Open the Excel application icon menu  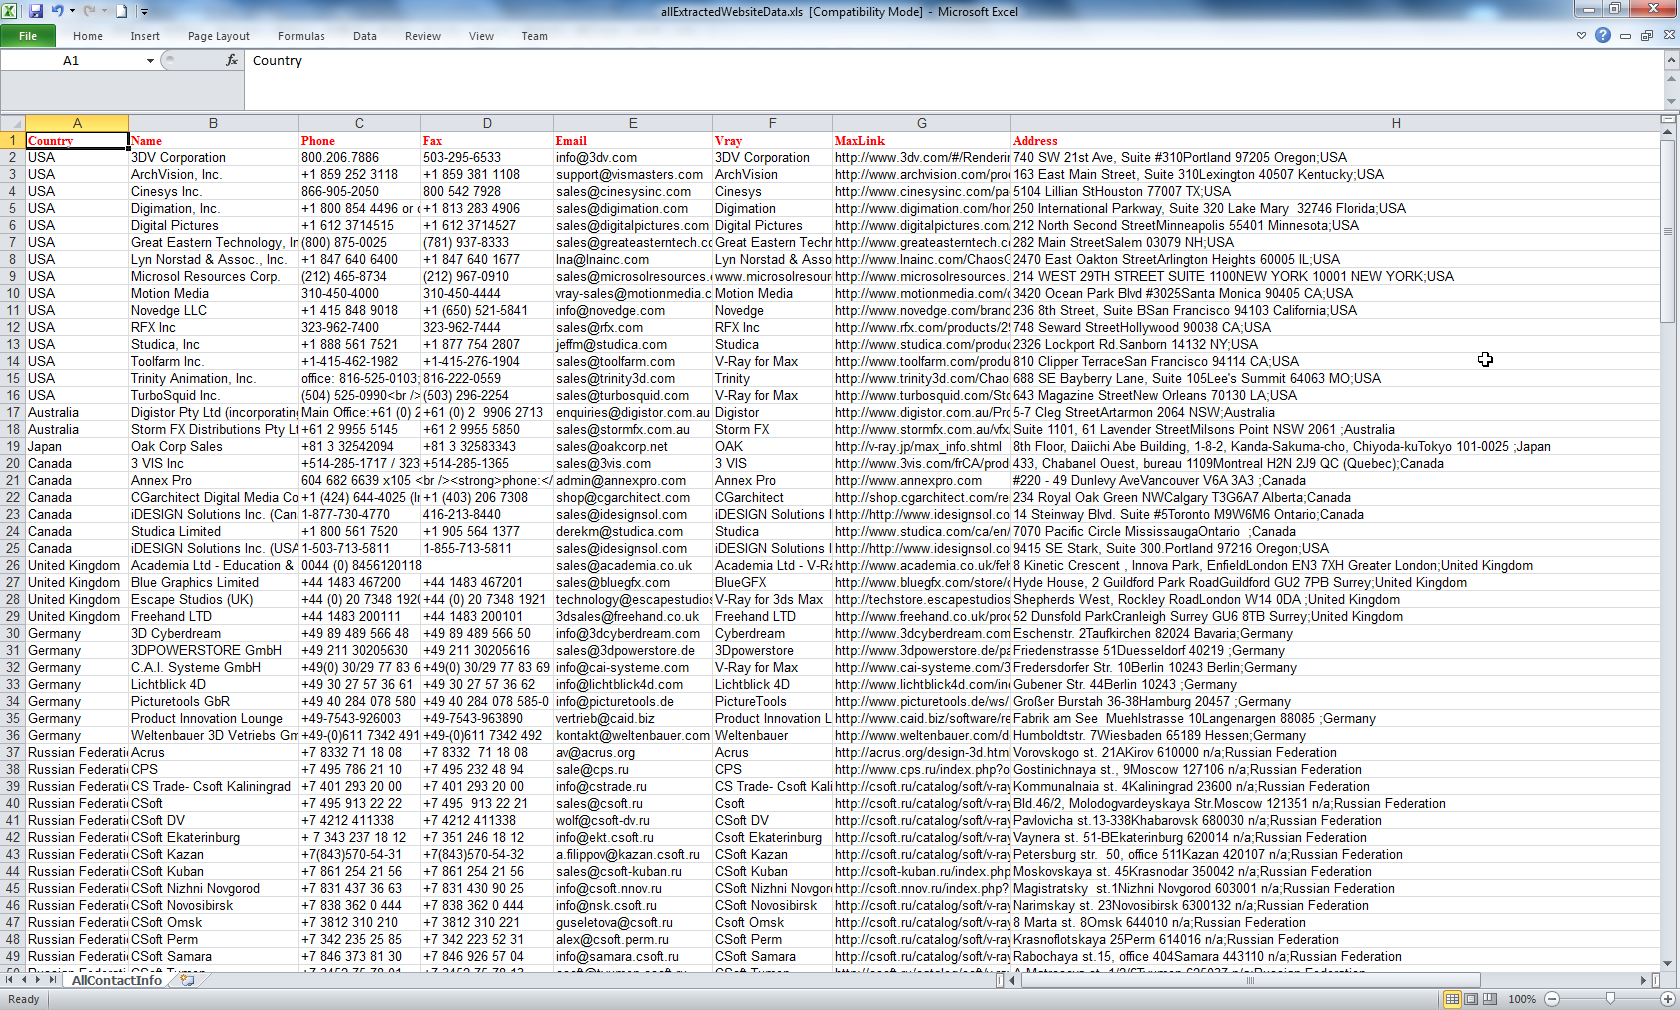click(11, 11)
